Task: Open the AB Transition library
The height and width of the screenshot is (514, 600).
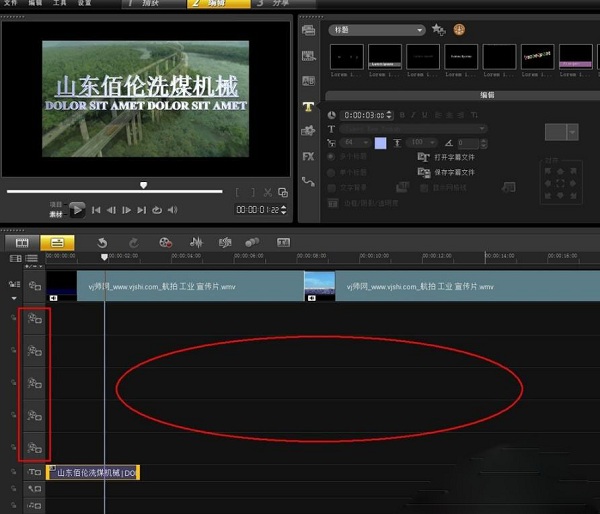Action: point(308,81)
